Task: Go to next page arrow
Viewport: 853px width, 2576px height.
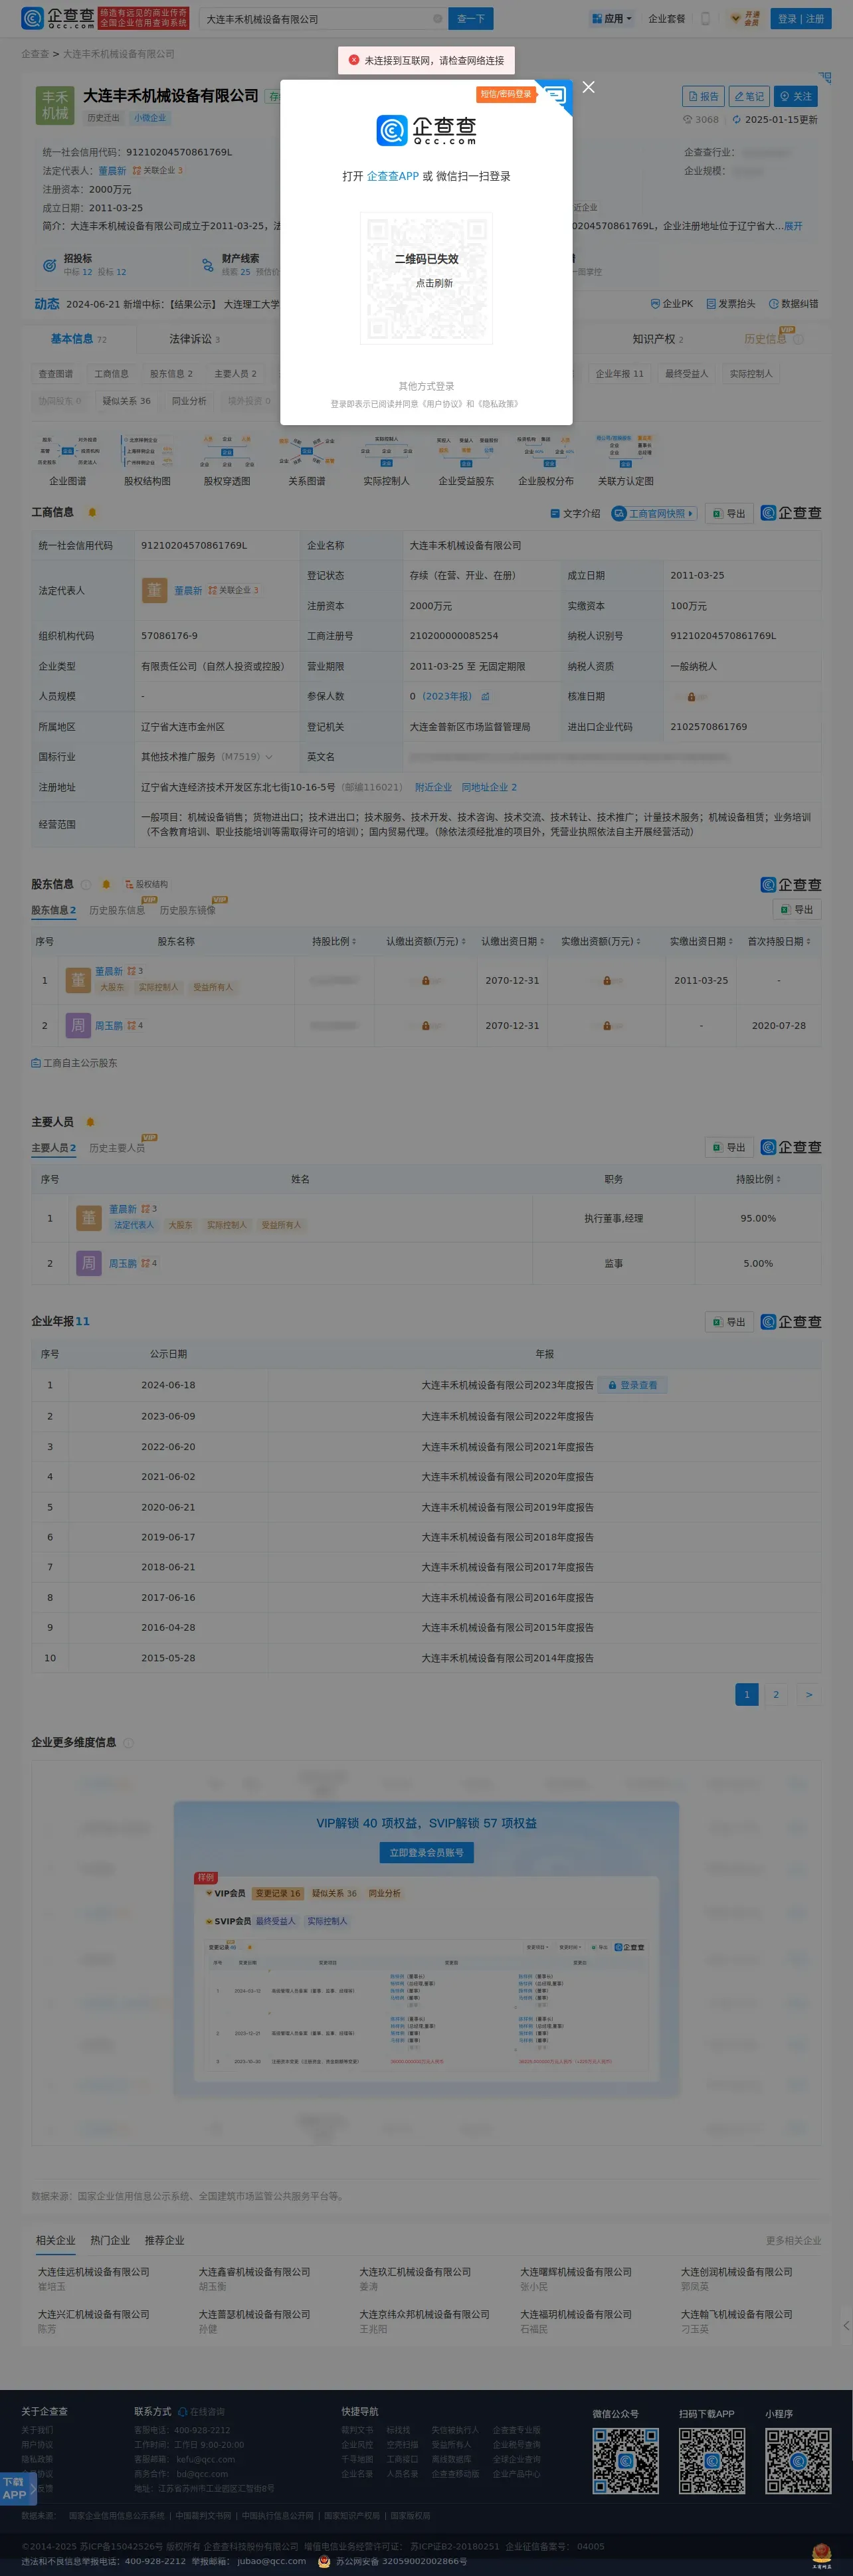Action: 808,1694
